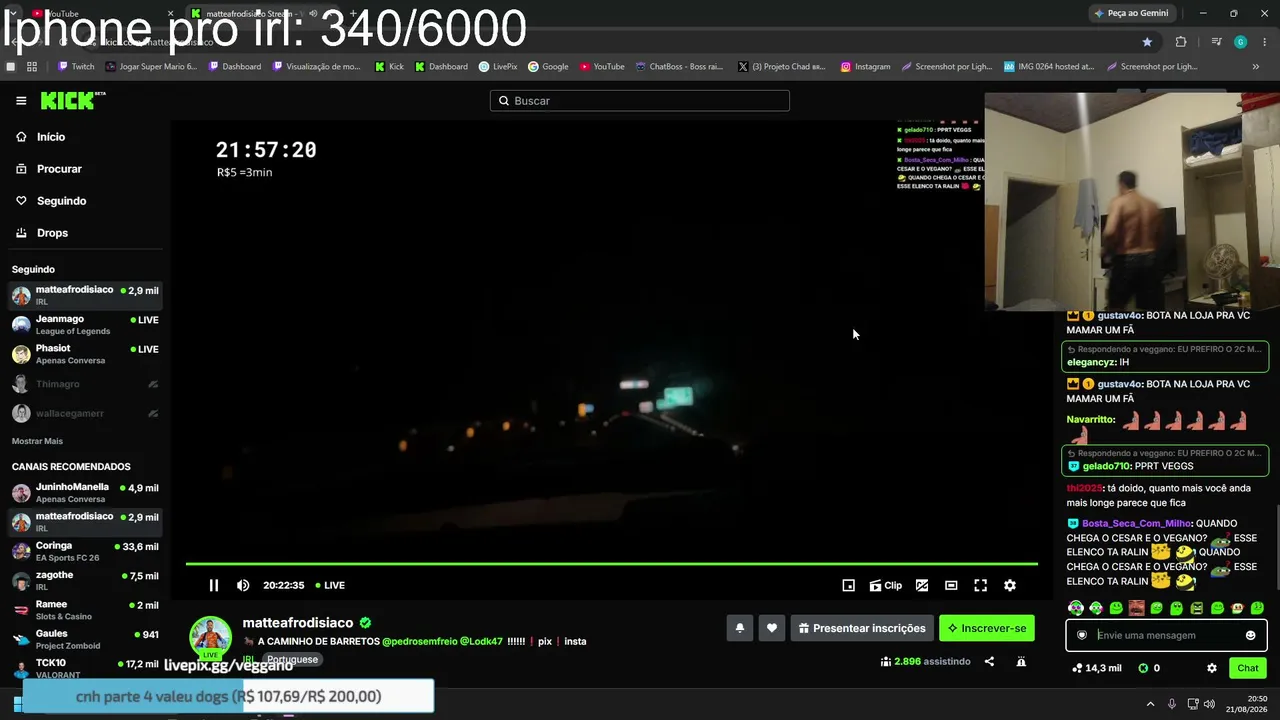This screenshot has height=720, width=1280.
Task: Click Presentear inscrições button
Action: pos(862,628)
